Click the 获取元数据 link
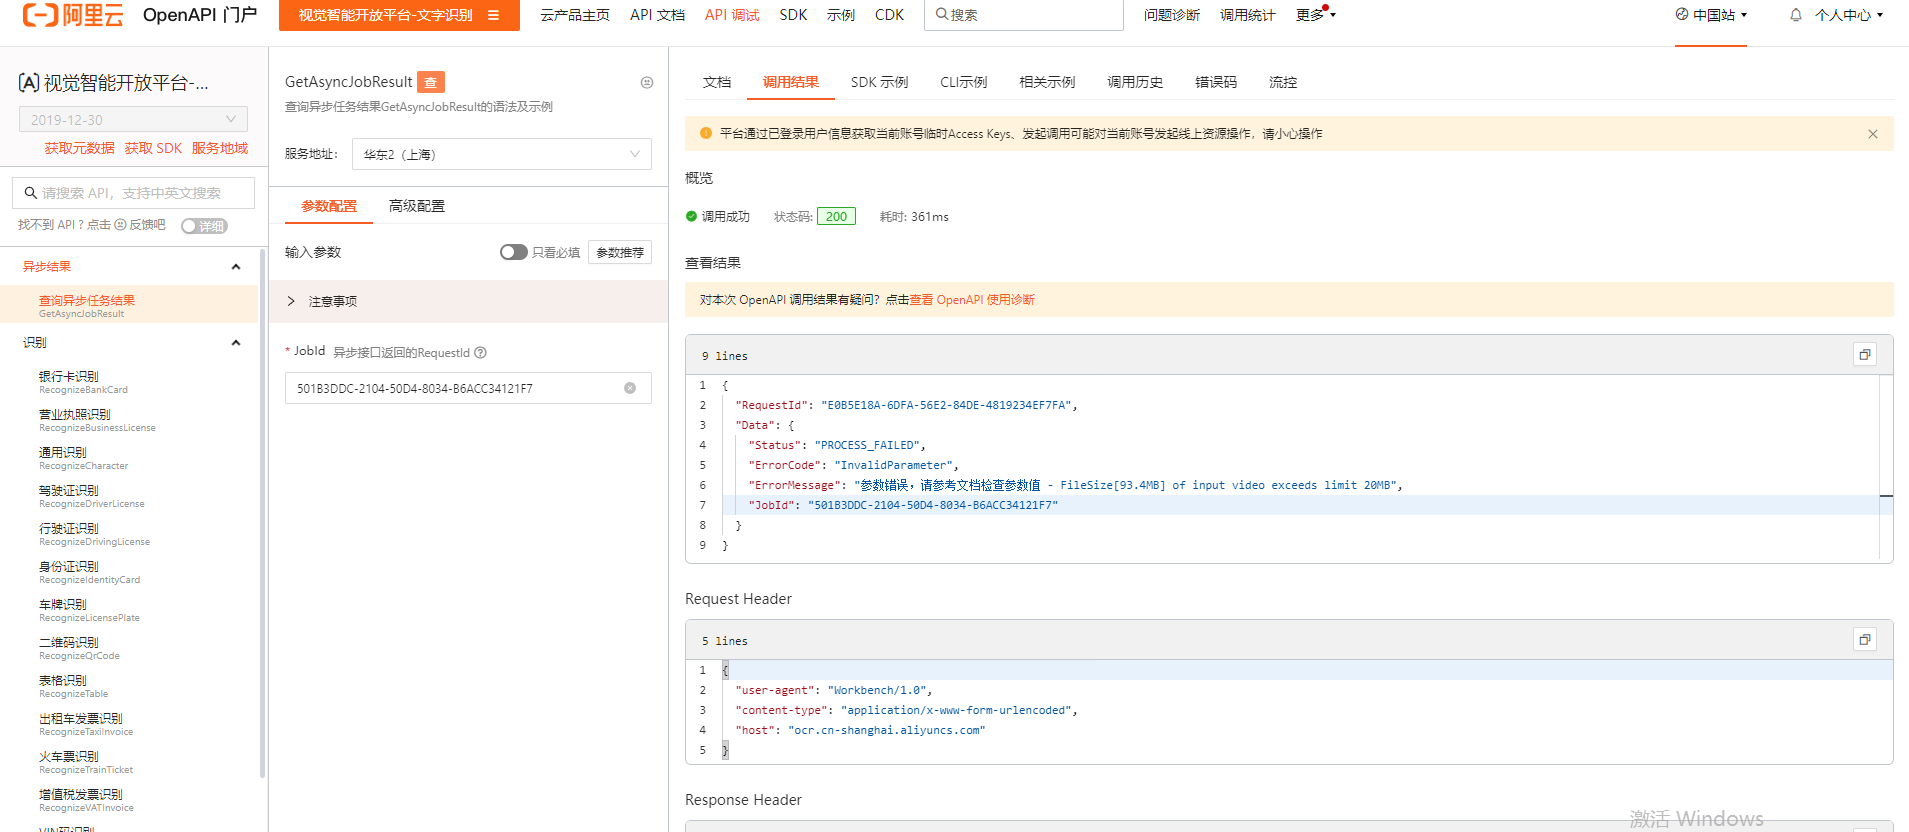Image resolution: width=1909 pixels, height=832 pixels. click(79, 148)
